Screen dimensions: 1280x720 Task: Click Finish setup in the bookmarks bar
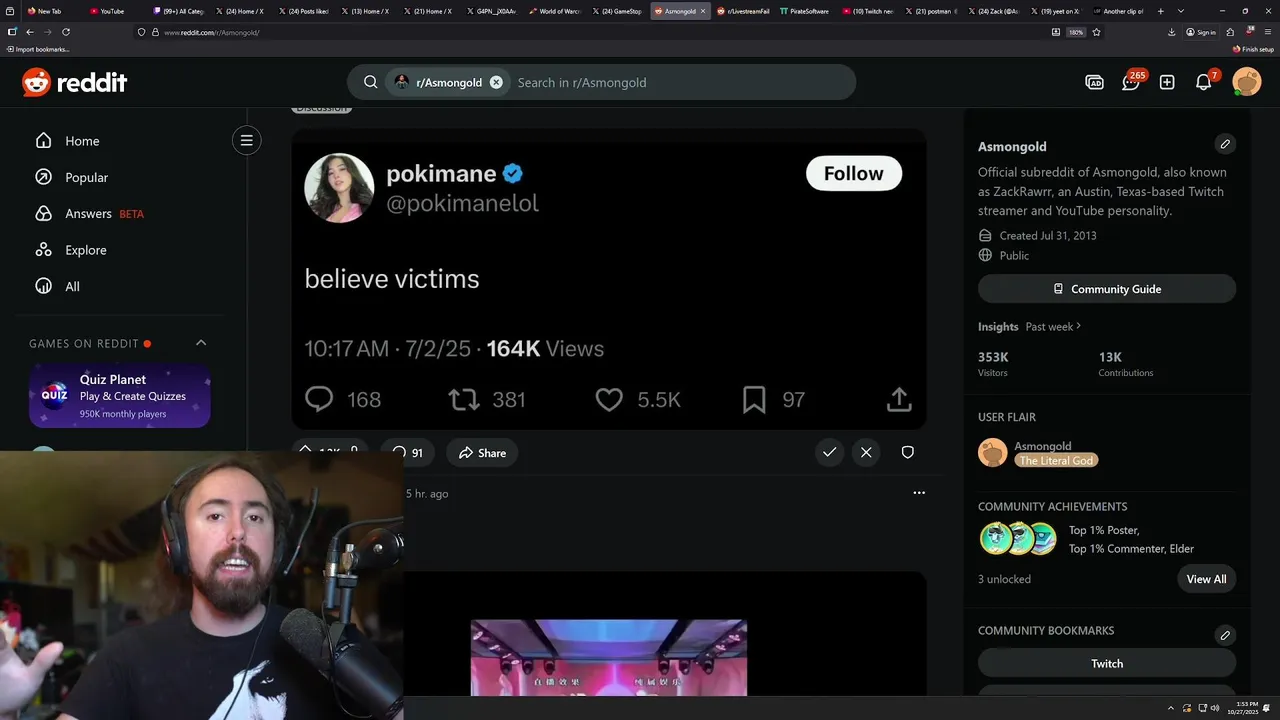[1253, 49]
